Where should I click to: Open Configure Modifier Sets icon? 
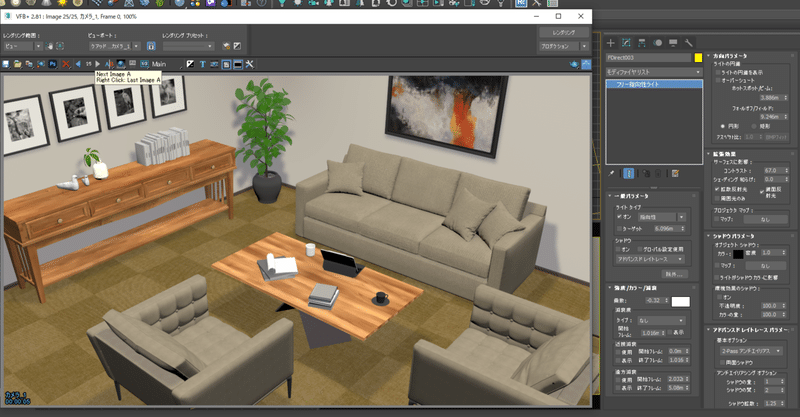pyautogui.click(x=675, y=174)
